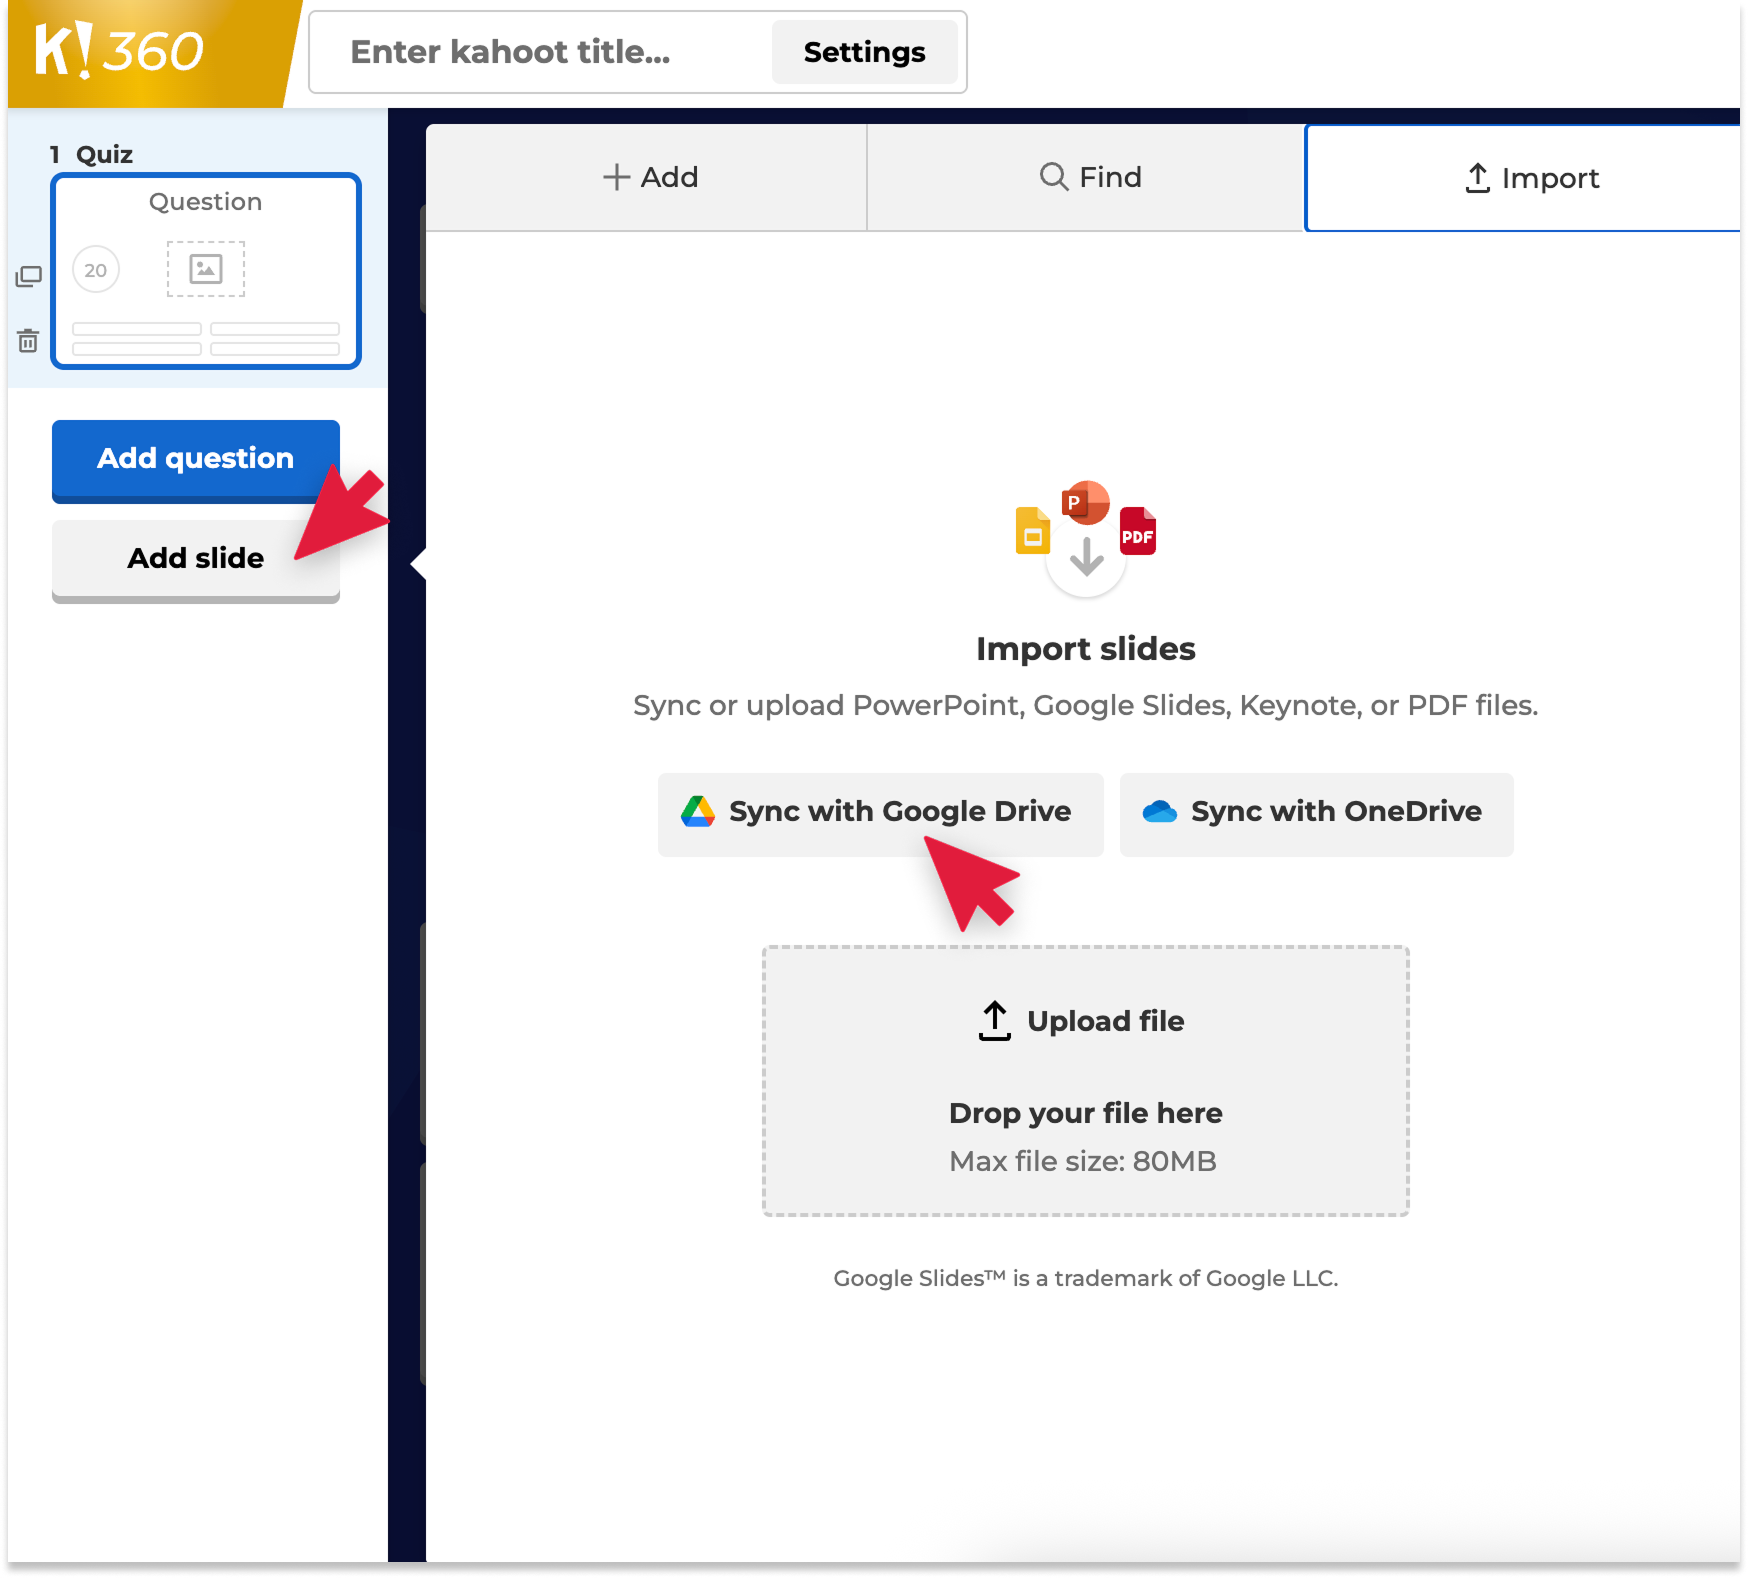Viewport: 1748px width, 1578px height.
Task: Click the 'Drop your file here' text
Action: tap(1086, 1113)
